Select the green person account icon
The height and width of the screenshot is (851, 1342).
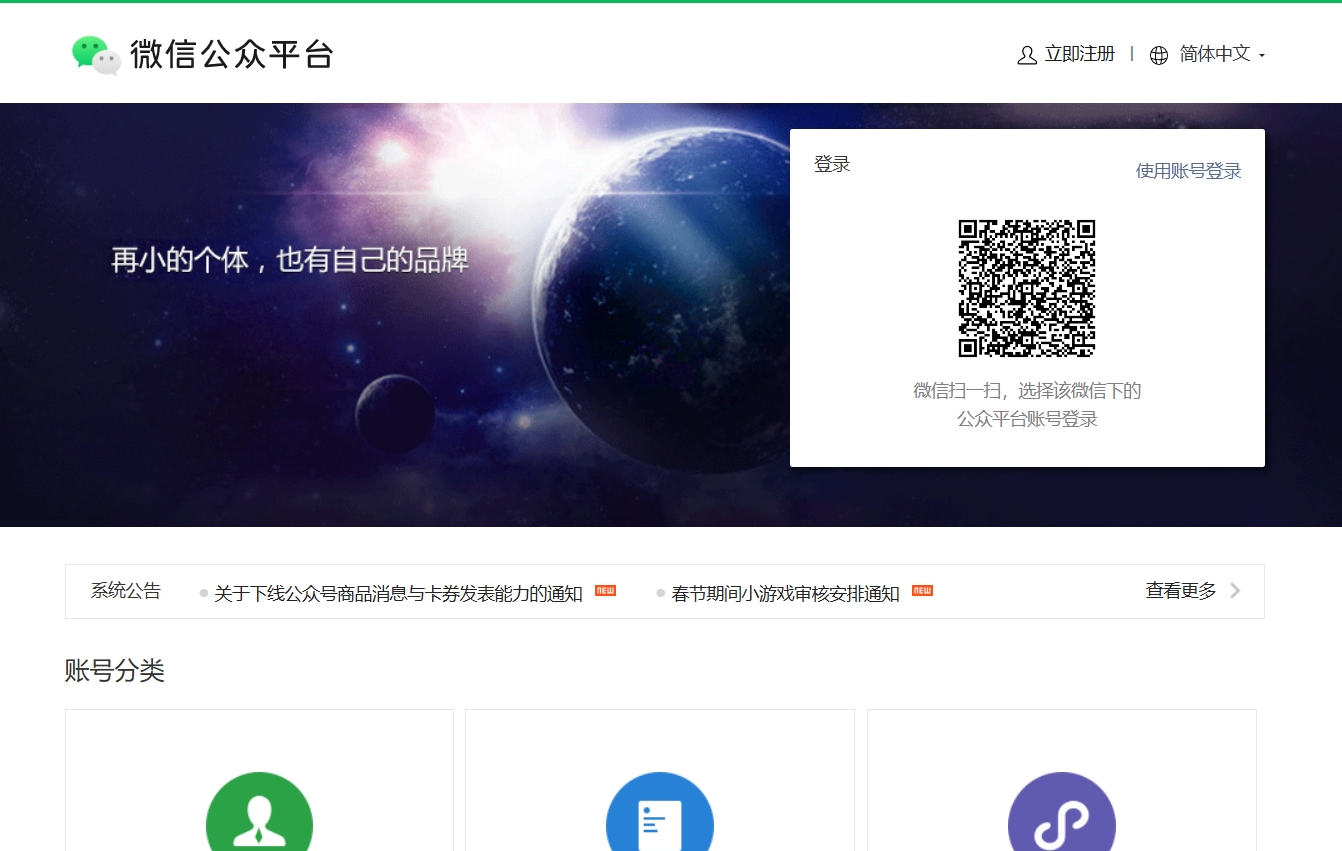259,812
